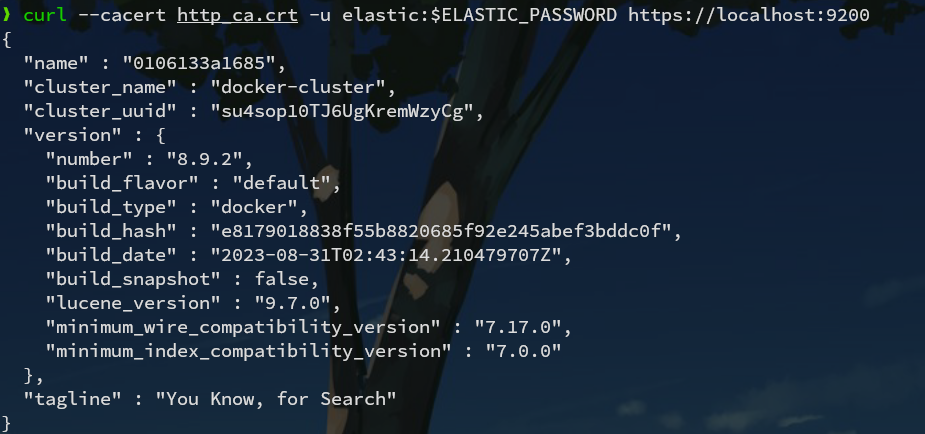The height and width of the screenshot is (434, 925).
Task: Click the tagline text You Know, for Search
Action: coord(296,399)
